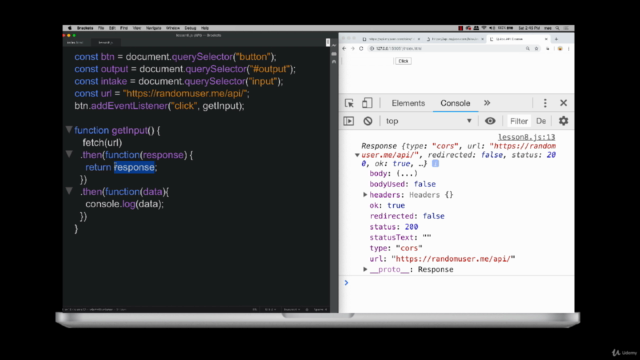
Task: Switch to the Elements tab in DevTools
Action: (408, 103)
